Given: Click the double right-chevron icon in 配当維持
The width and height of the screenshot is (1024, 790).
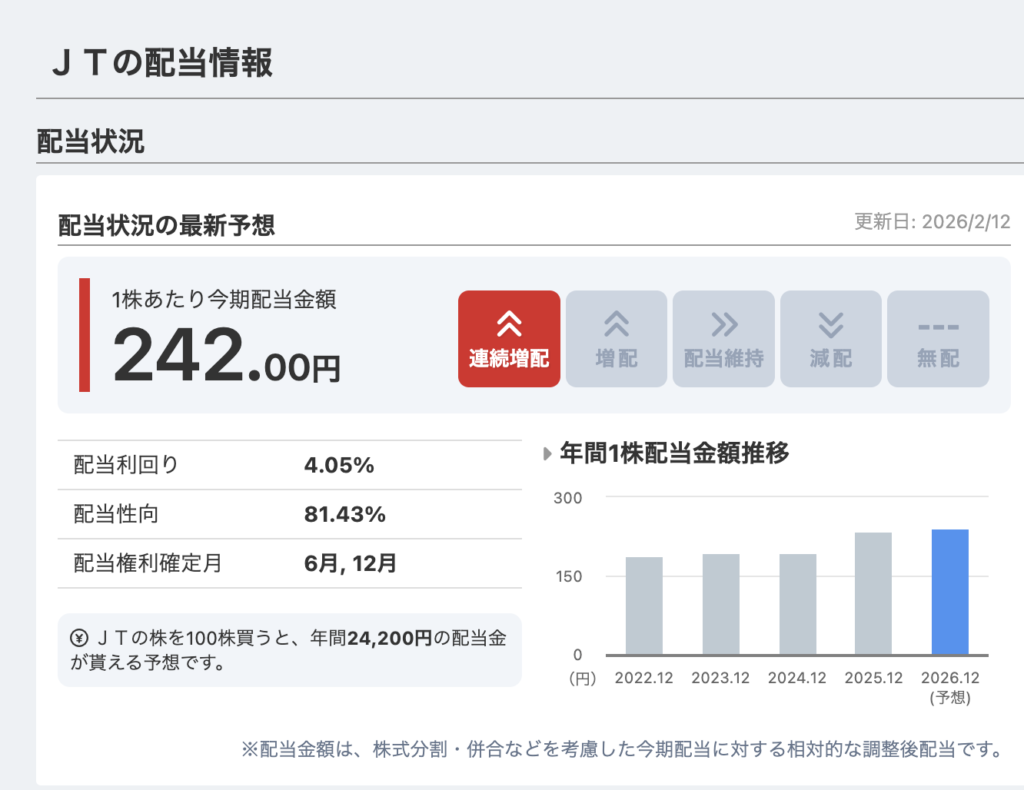Looking at the screenshot, I should coord(724,324).
